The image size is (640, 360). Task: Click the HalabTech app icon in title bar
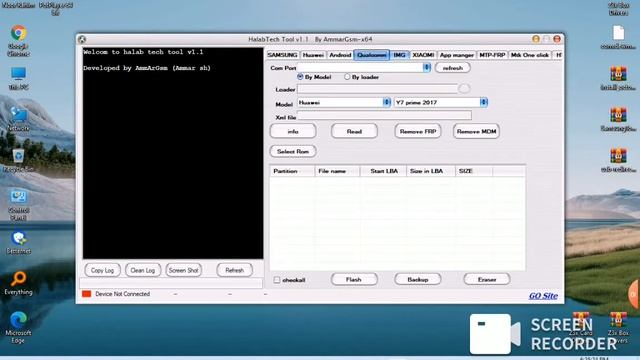pyautogui.click(x=82, y=39)
